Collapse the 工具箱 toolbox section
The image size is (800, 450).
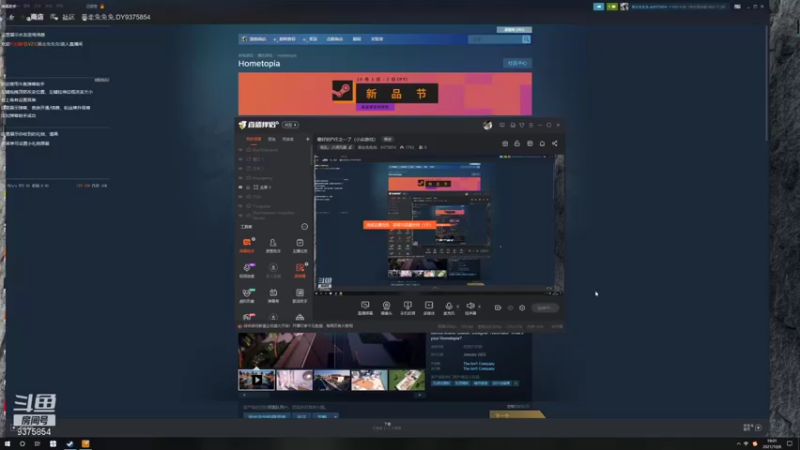click(305, 227)
